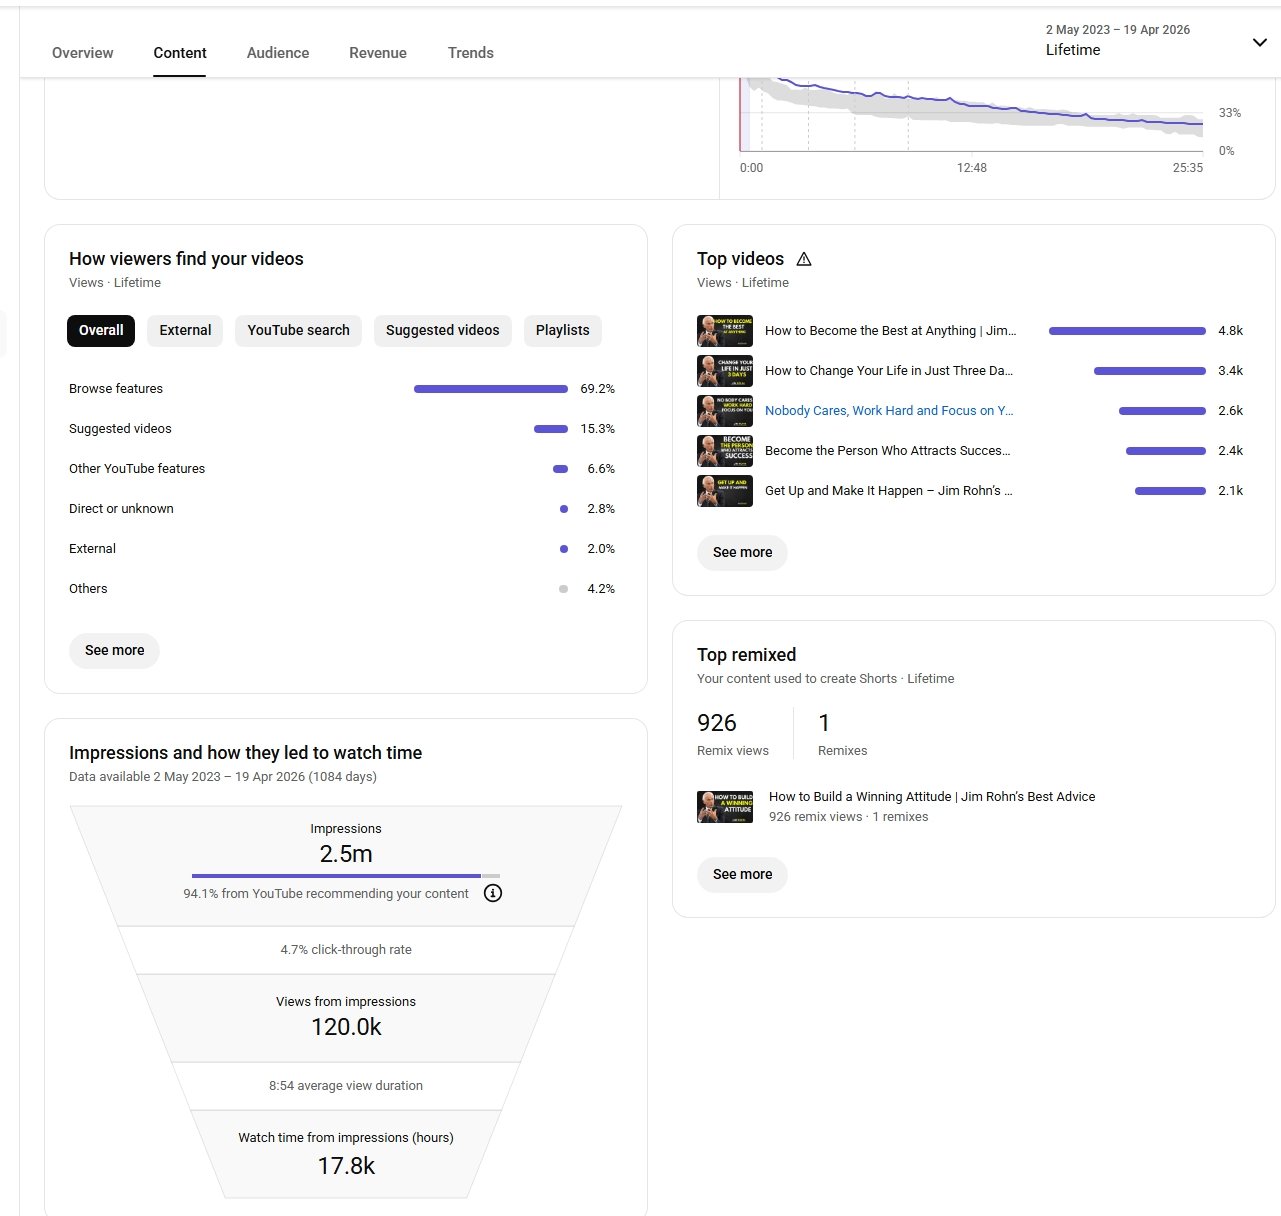Click See more under Top remixed
Screen dimensions: 1281x1216
pyautogui.click(x=742, y=874)
